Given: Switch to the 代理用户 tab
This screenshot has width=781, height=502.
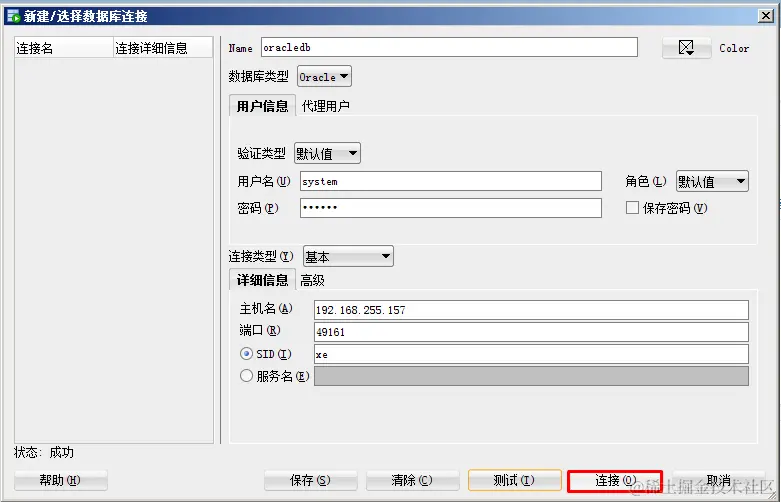Looking at the screenshot, I should pyautogui.click(x=325, y=106).
